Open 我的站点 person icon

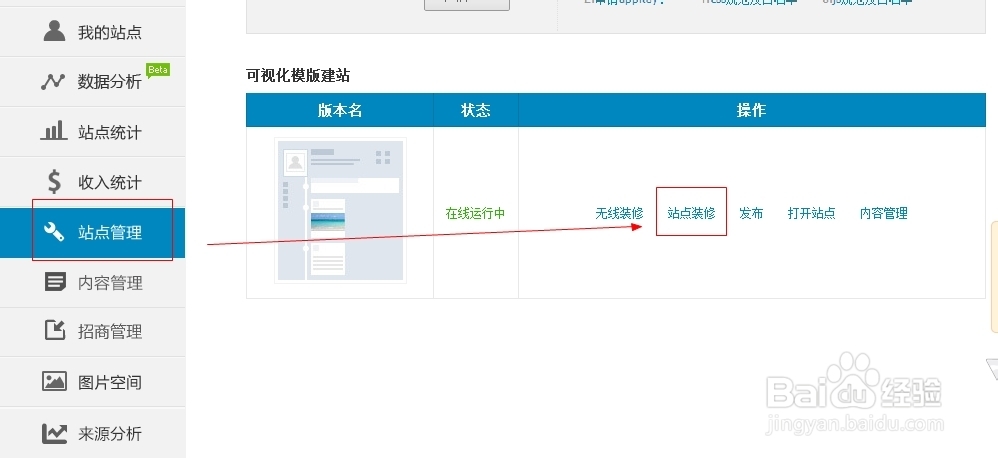(x=54, y=31)
